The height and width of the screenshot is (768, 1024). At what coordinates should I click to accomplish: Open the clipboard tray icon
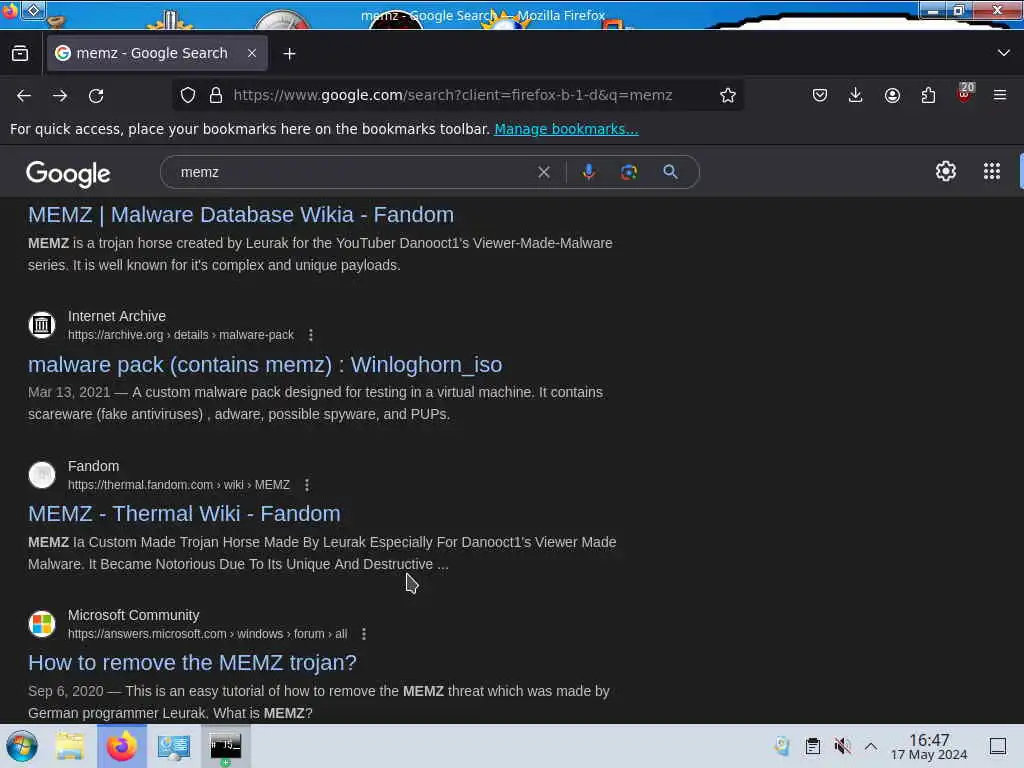(813, 746)
